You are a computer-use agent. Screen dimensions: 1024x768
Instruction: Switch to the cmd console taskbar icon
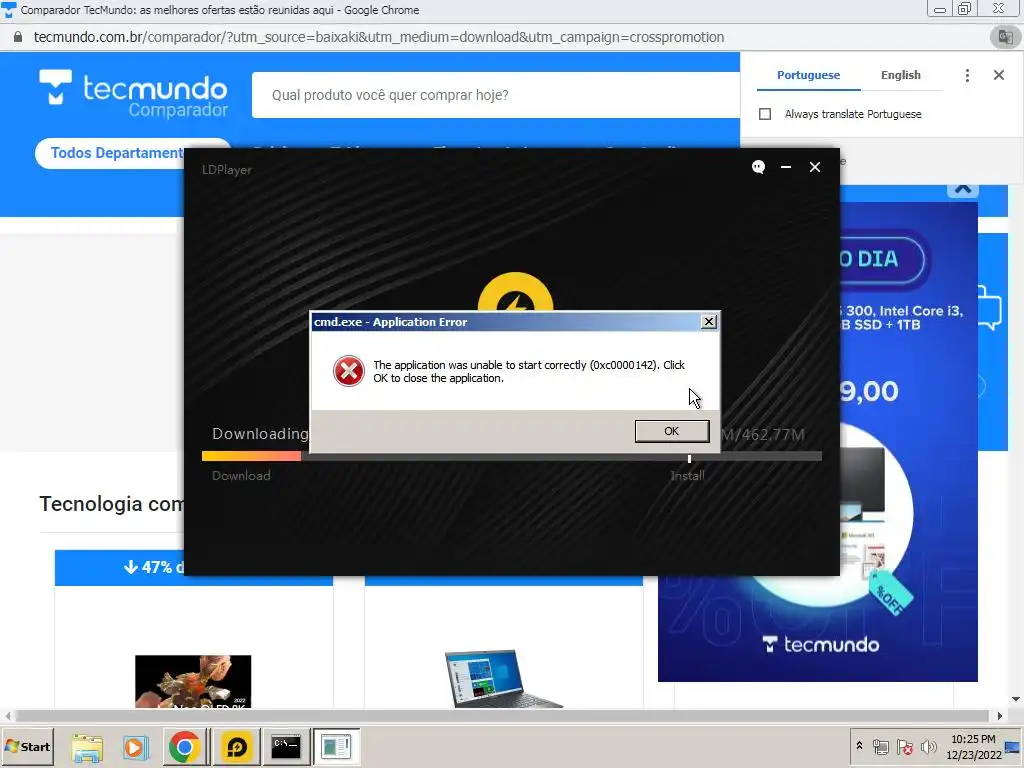click(x=286, y=747)
